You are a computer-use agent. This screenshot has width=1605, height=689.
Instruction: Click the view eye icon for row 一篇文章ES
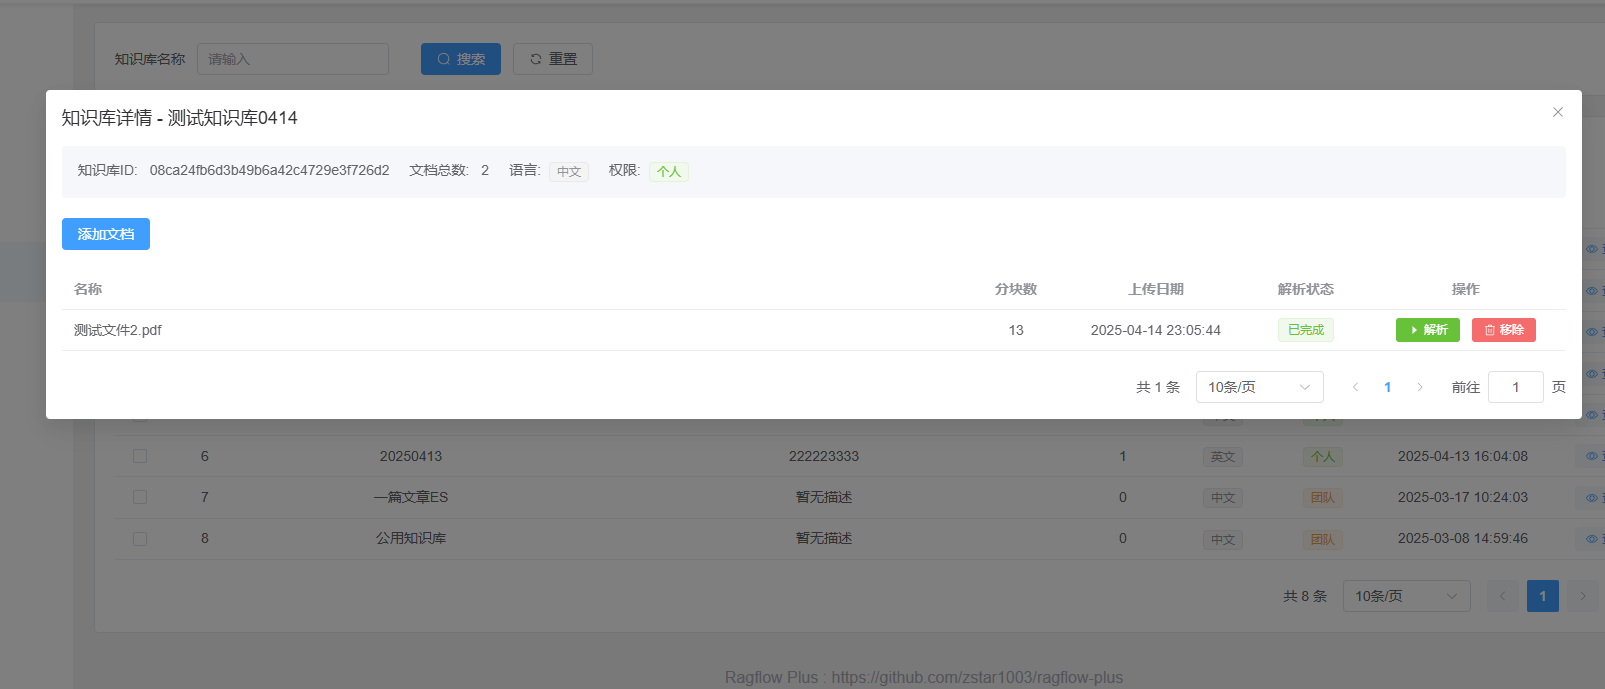(x=1592, y=497)
